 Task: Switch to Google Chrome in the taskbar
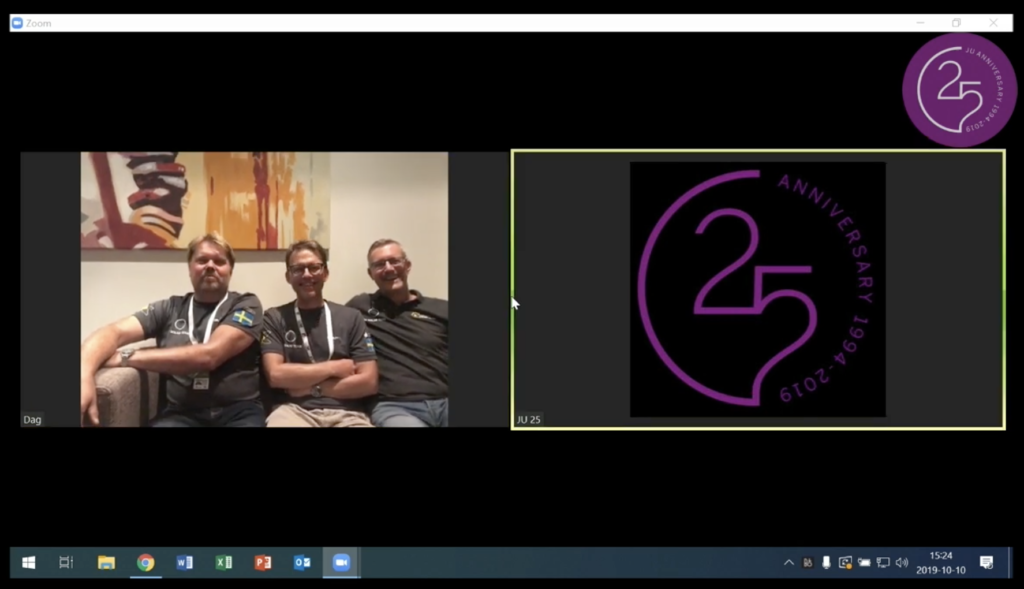pos(145,562)
